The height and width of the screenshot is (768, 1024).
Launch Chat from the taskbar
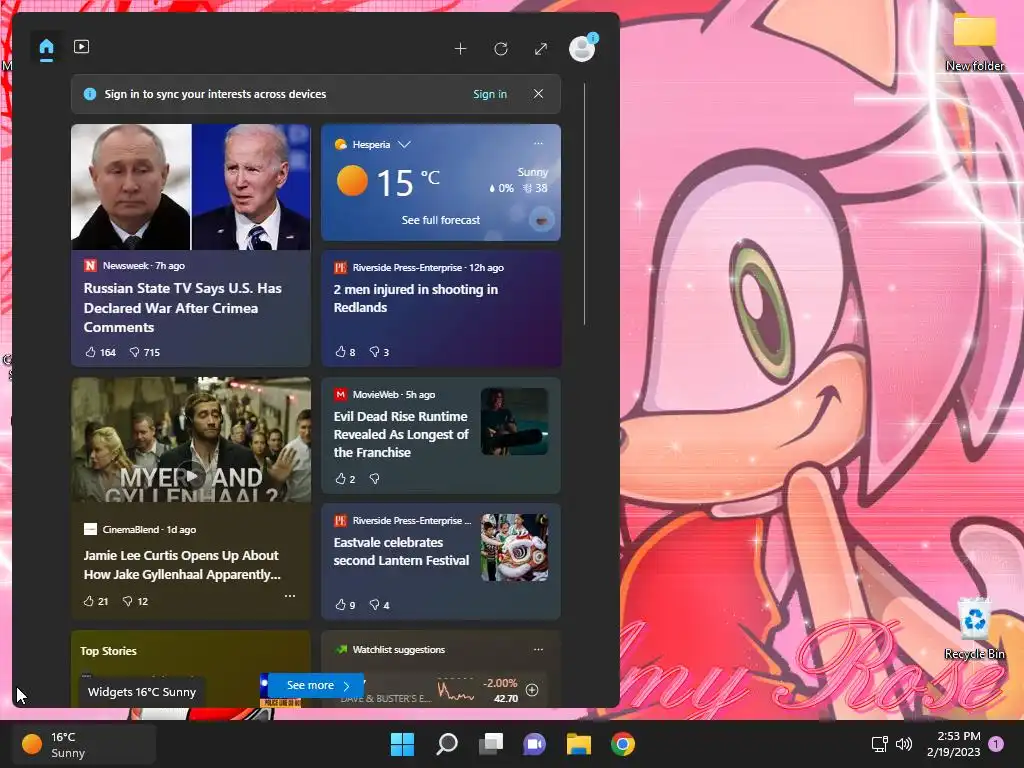(x=534, y=744)
